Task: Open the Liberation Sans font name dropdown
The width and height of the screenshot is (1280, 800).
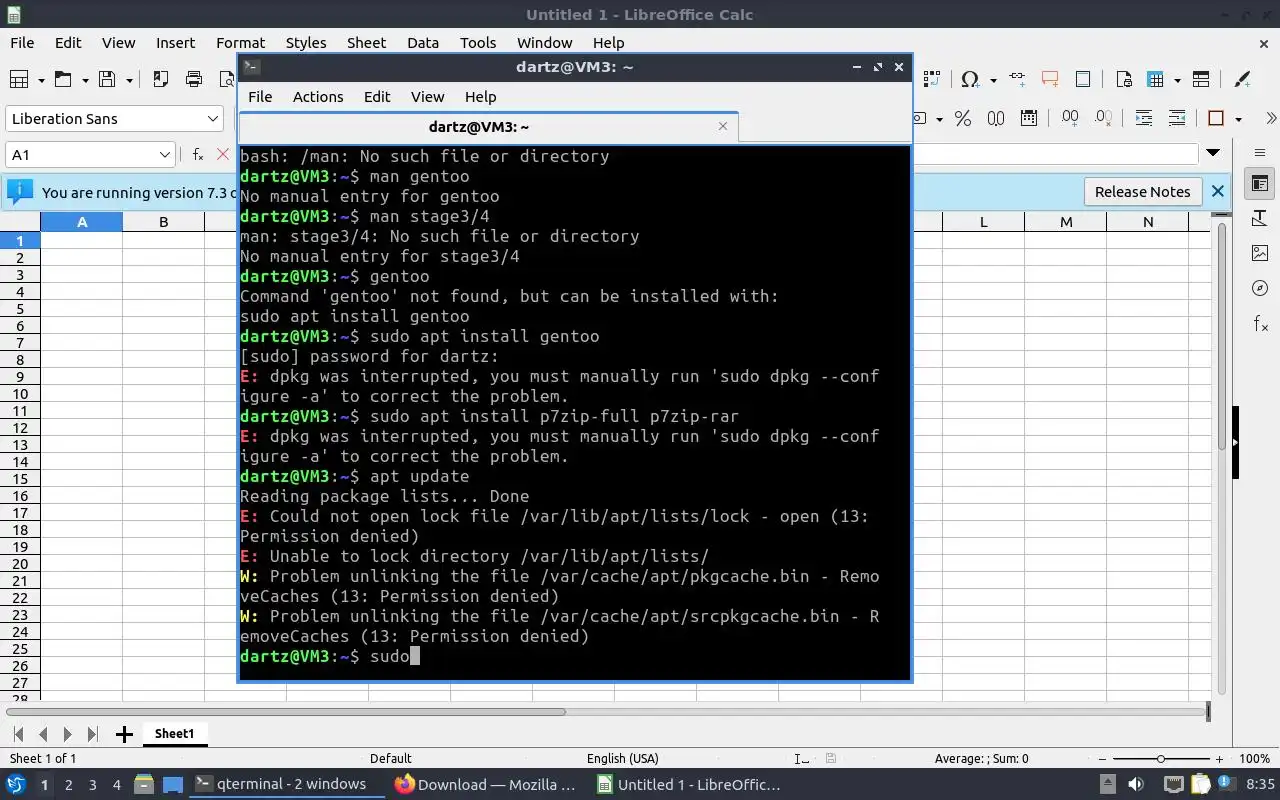Action: tap(212, 118)
